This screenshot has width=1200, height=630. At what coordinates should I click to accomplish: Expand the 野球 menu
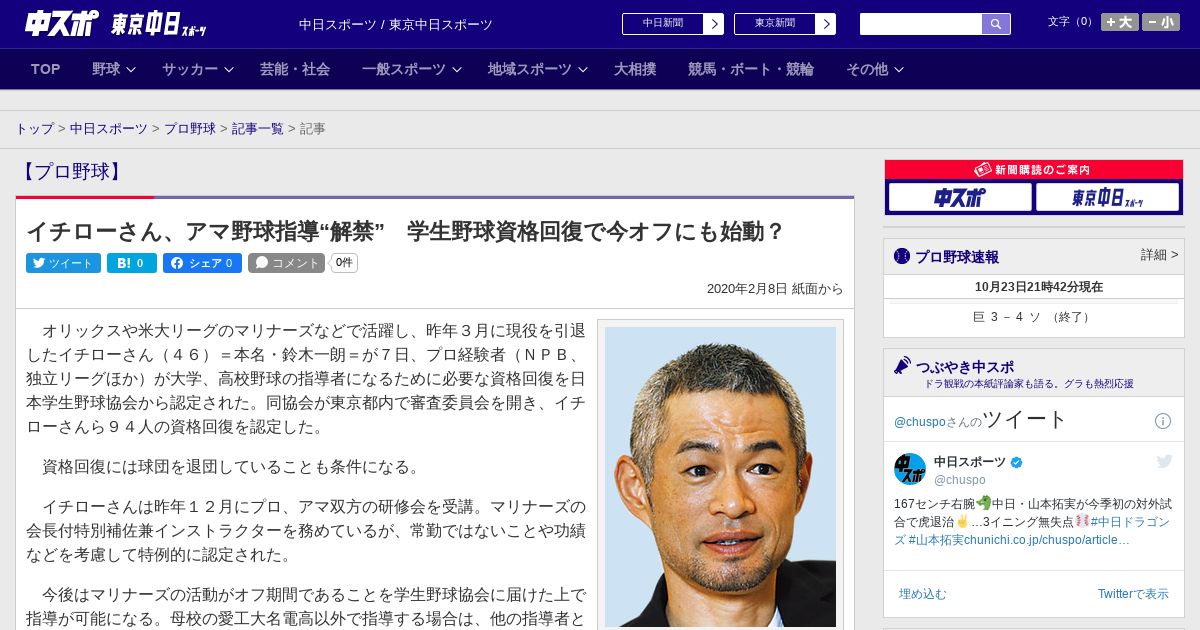[x=114, y=69]
